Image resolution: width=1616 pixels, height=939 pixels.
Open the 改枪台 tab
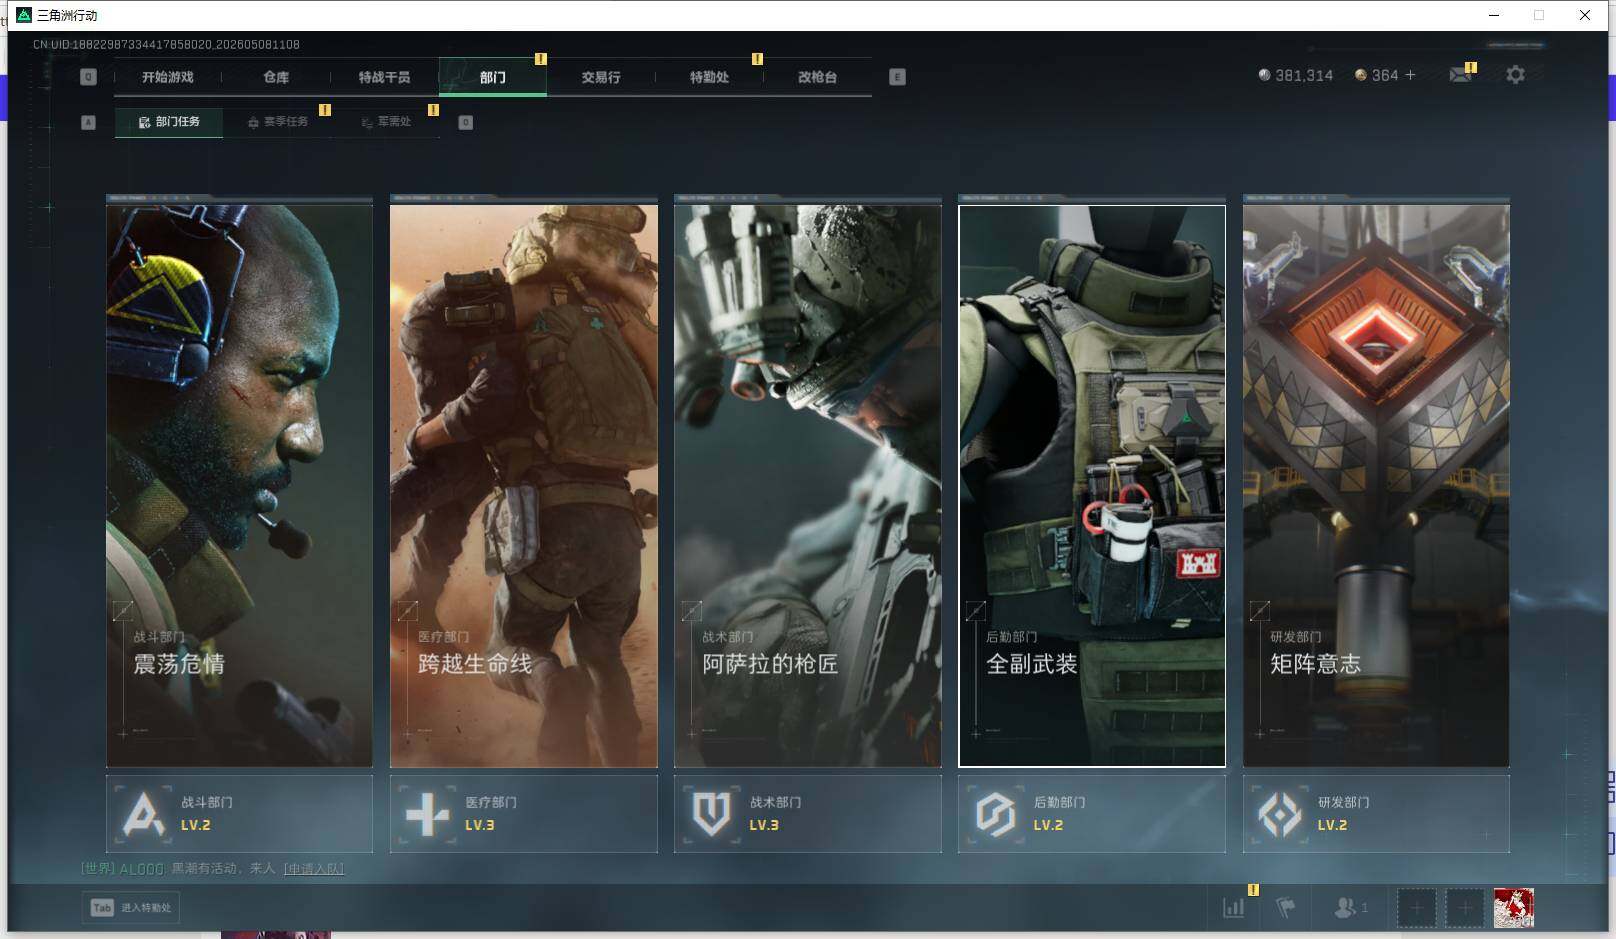pos(817,77)
